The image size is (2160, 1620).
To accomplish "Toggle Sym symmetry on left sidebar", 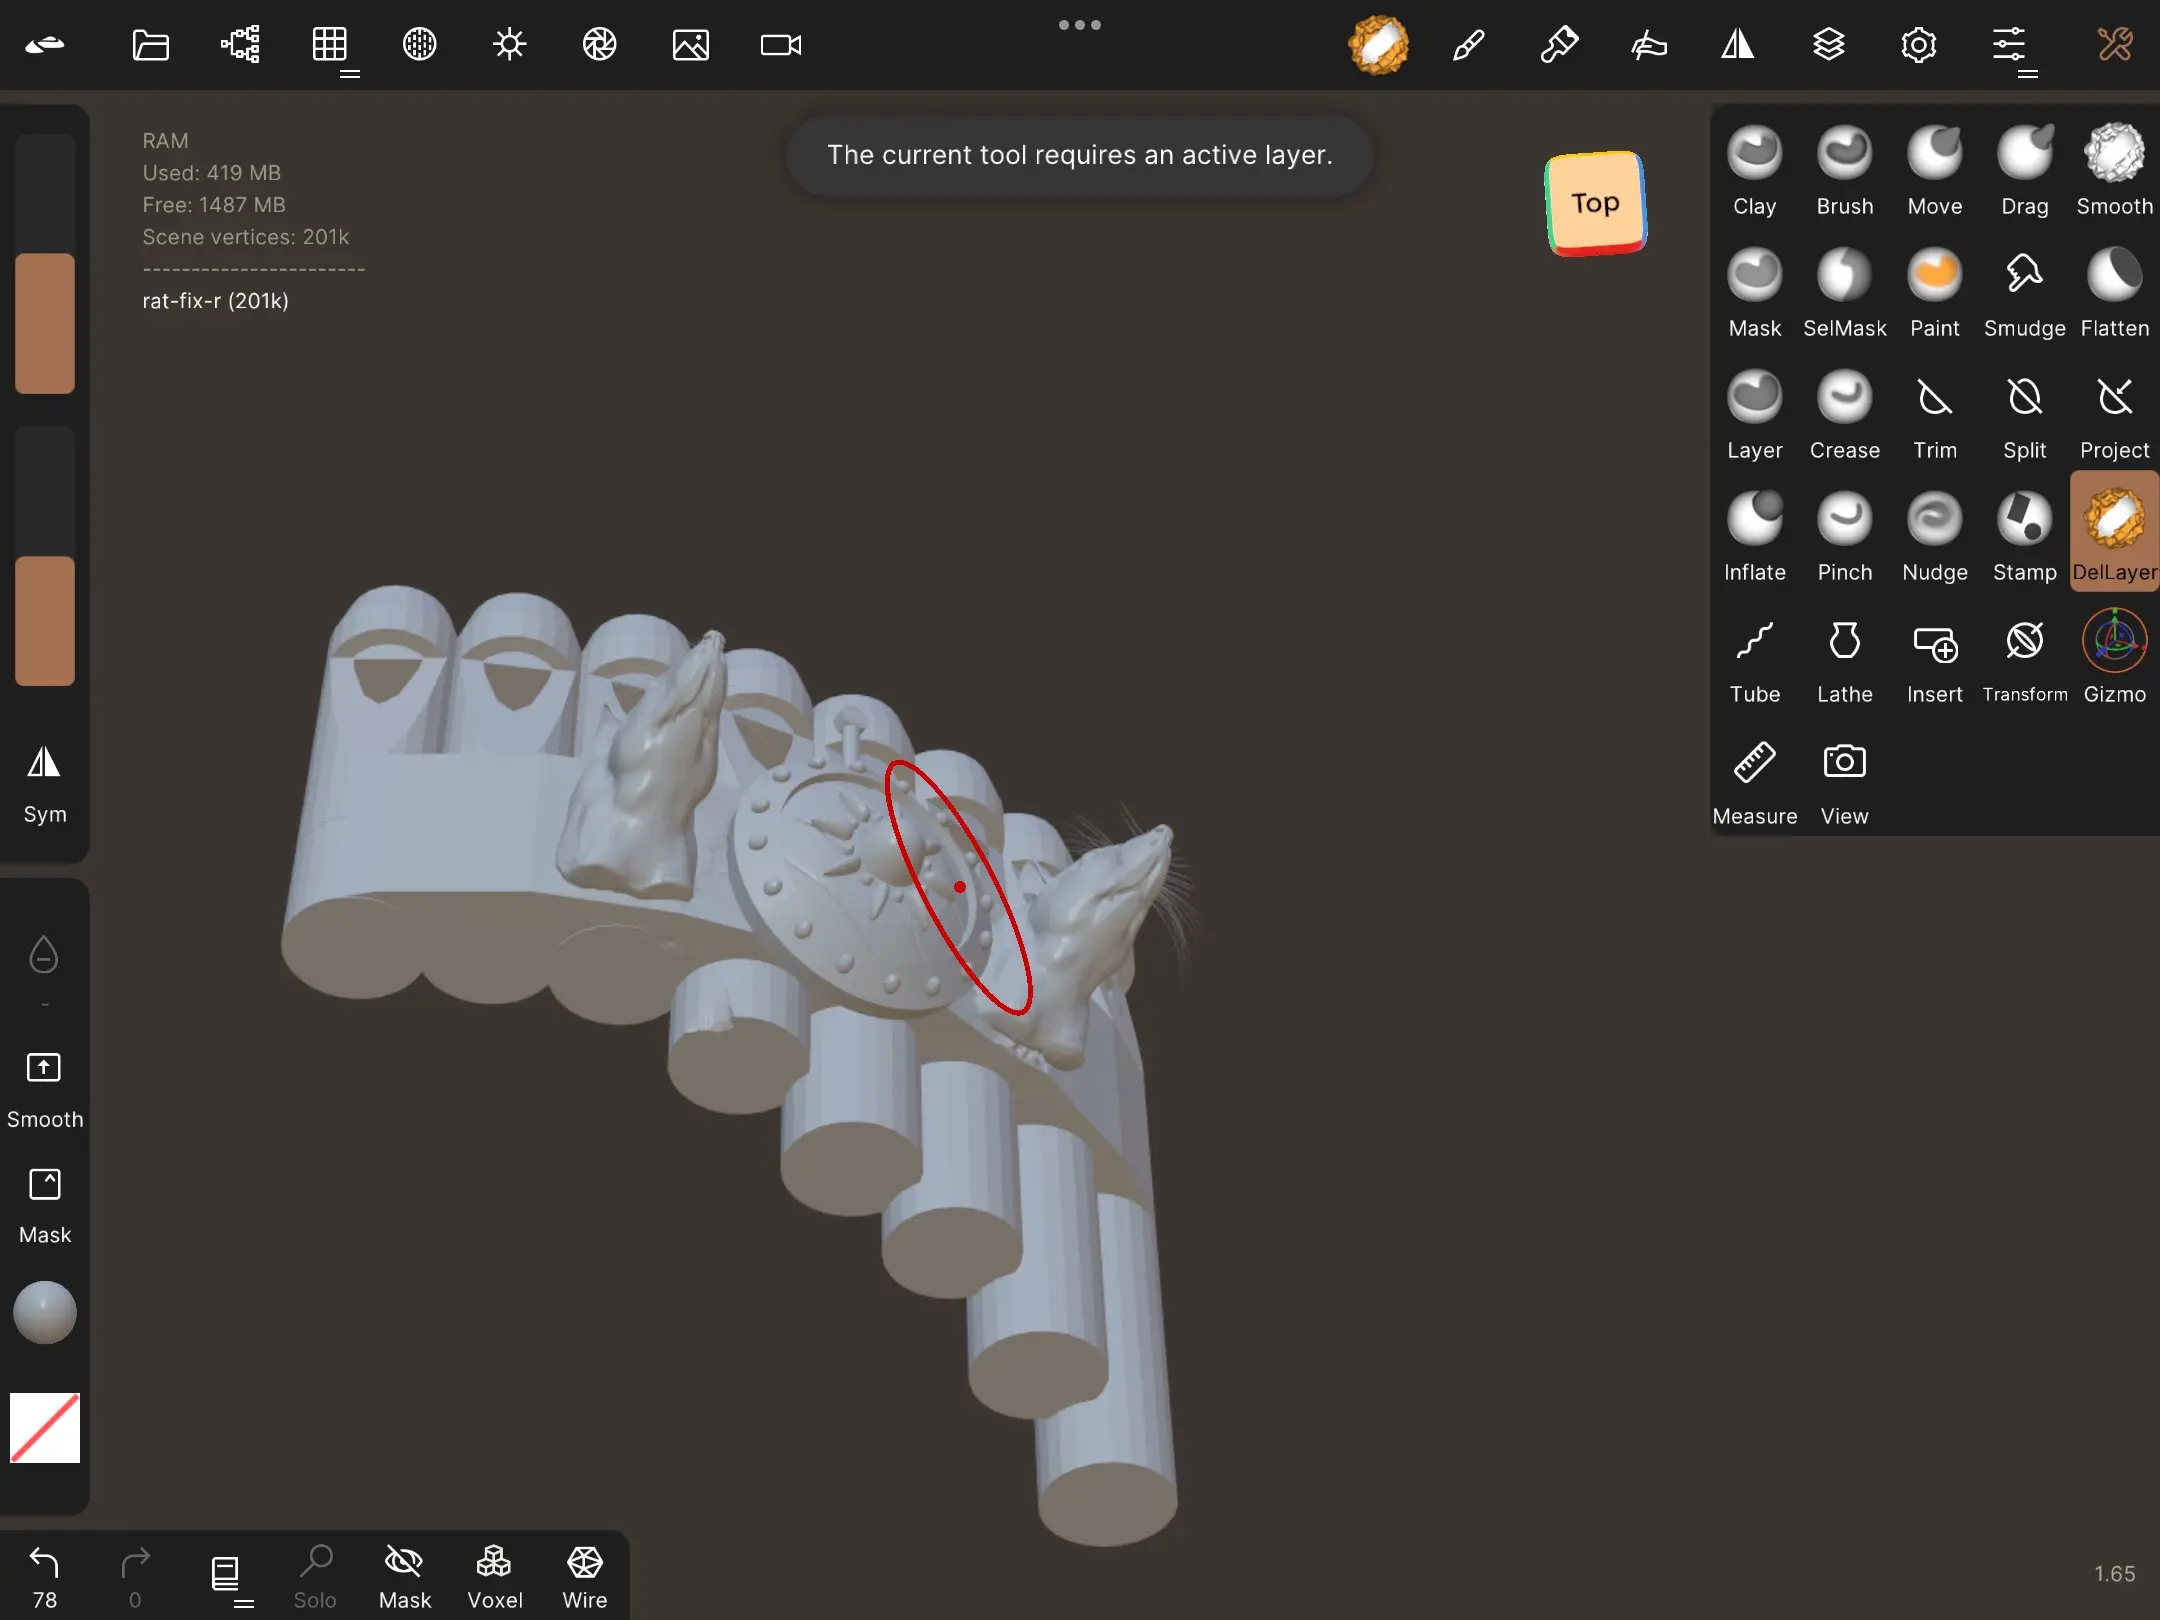I will click(x=44, y=785).
